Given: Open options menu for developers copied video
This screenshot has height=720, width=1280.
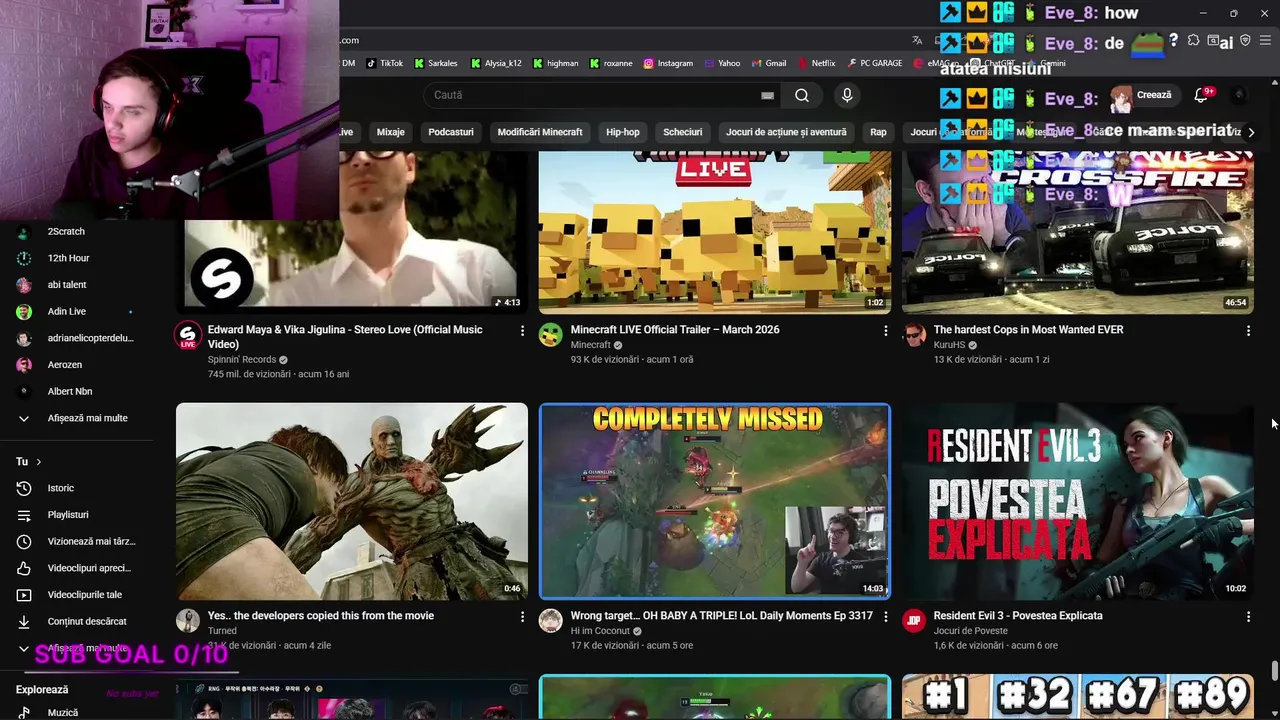Looking at the screenshot, I should (x=522, y=617).
